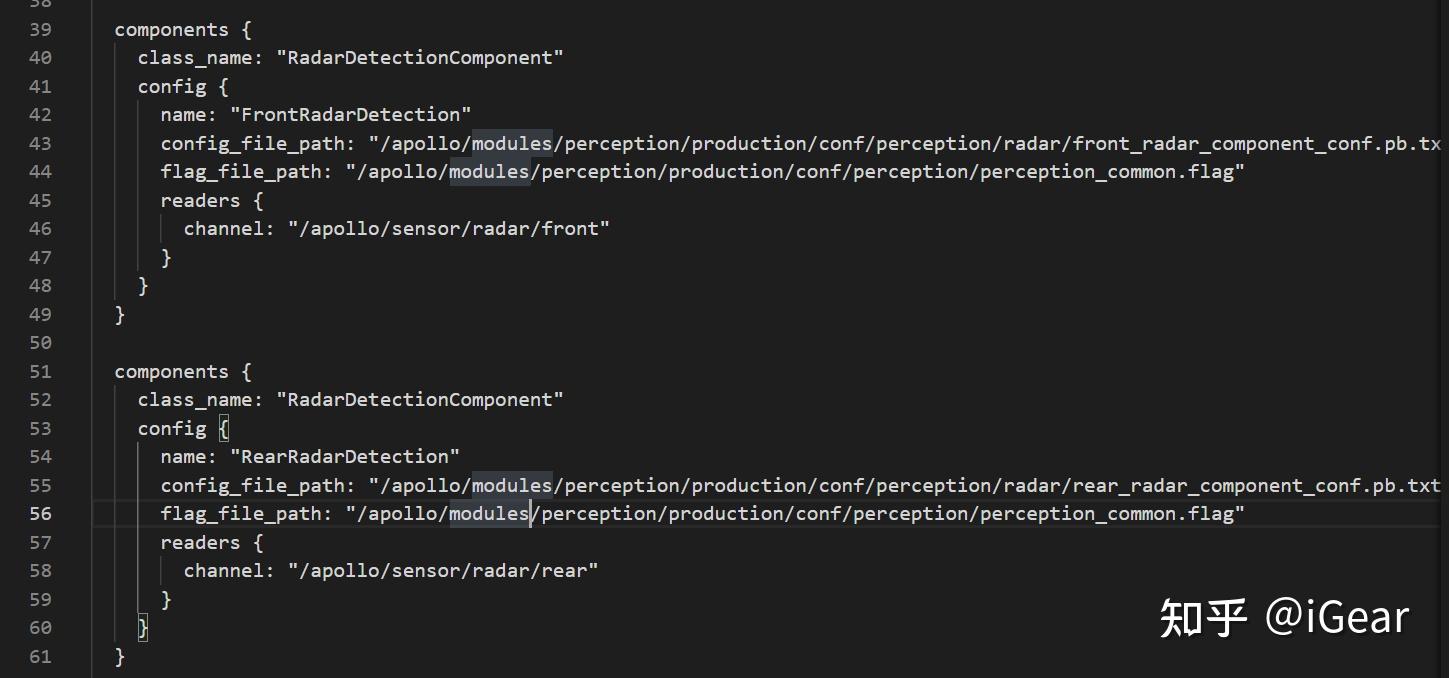
Task: Click the 知乎 @iGear watermark
Action: 1284,617
